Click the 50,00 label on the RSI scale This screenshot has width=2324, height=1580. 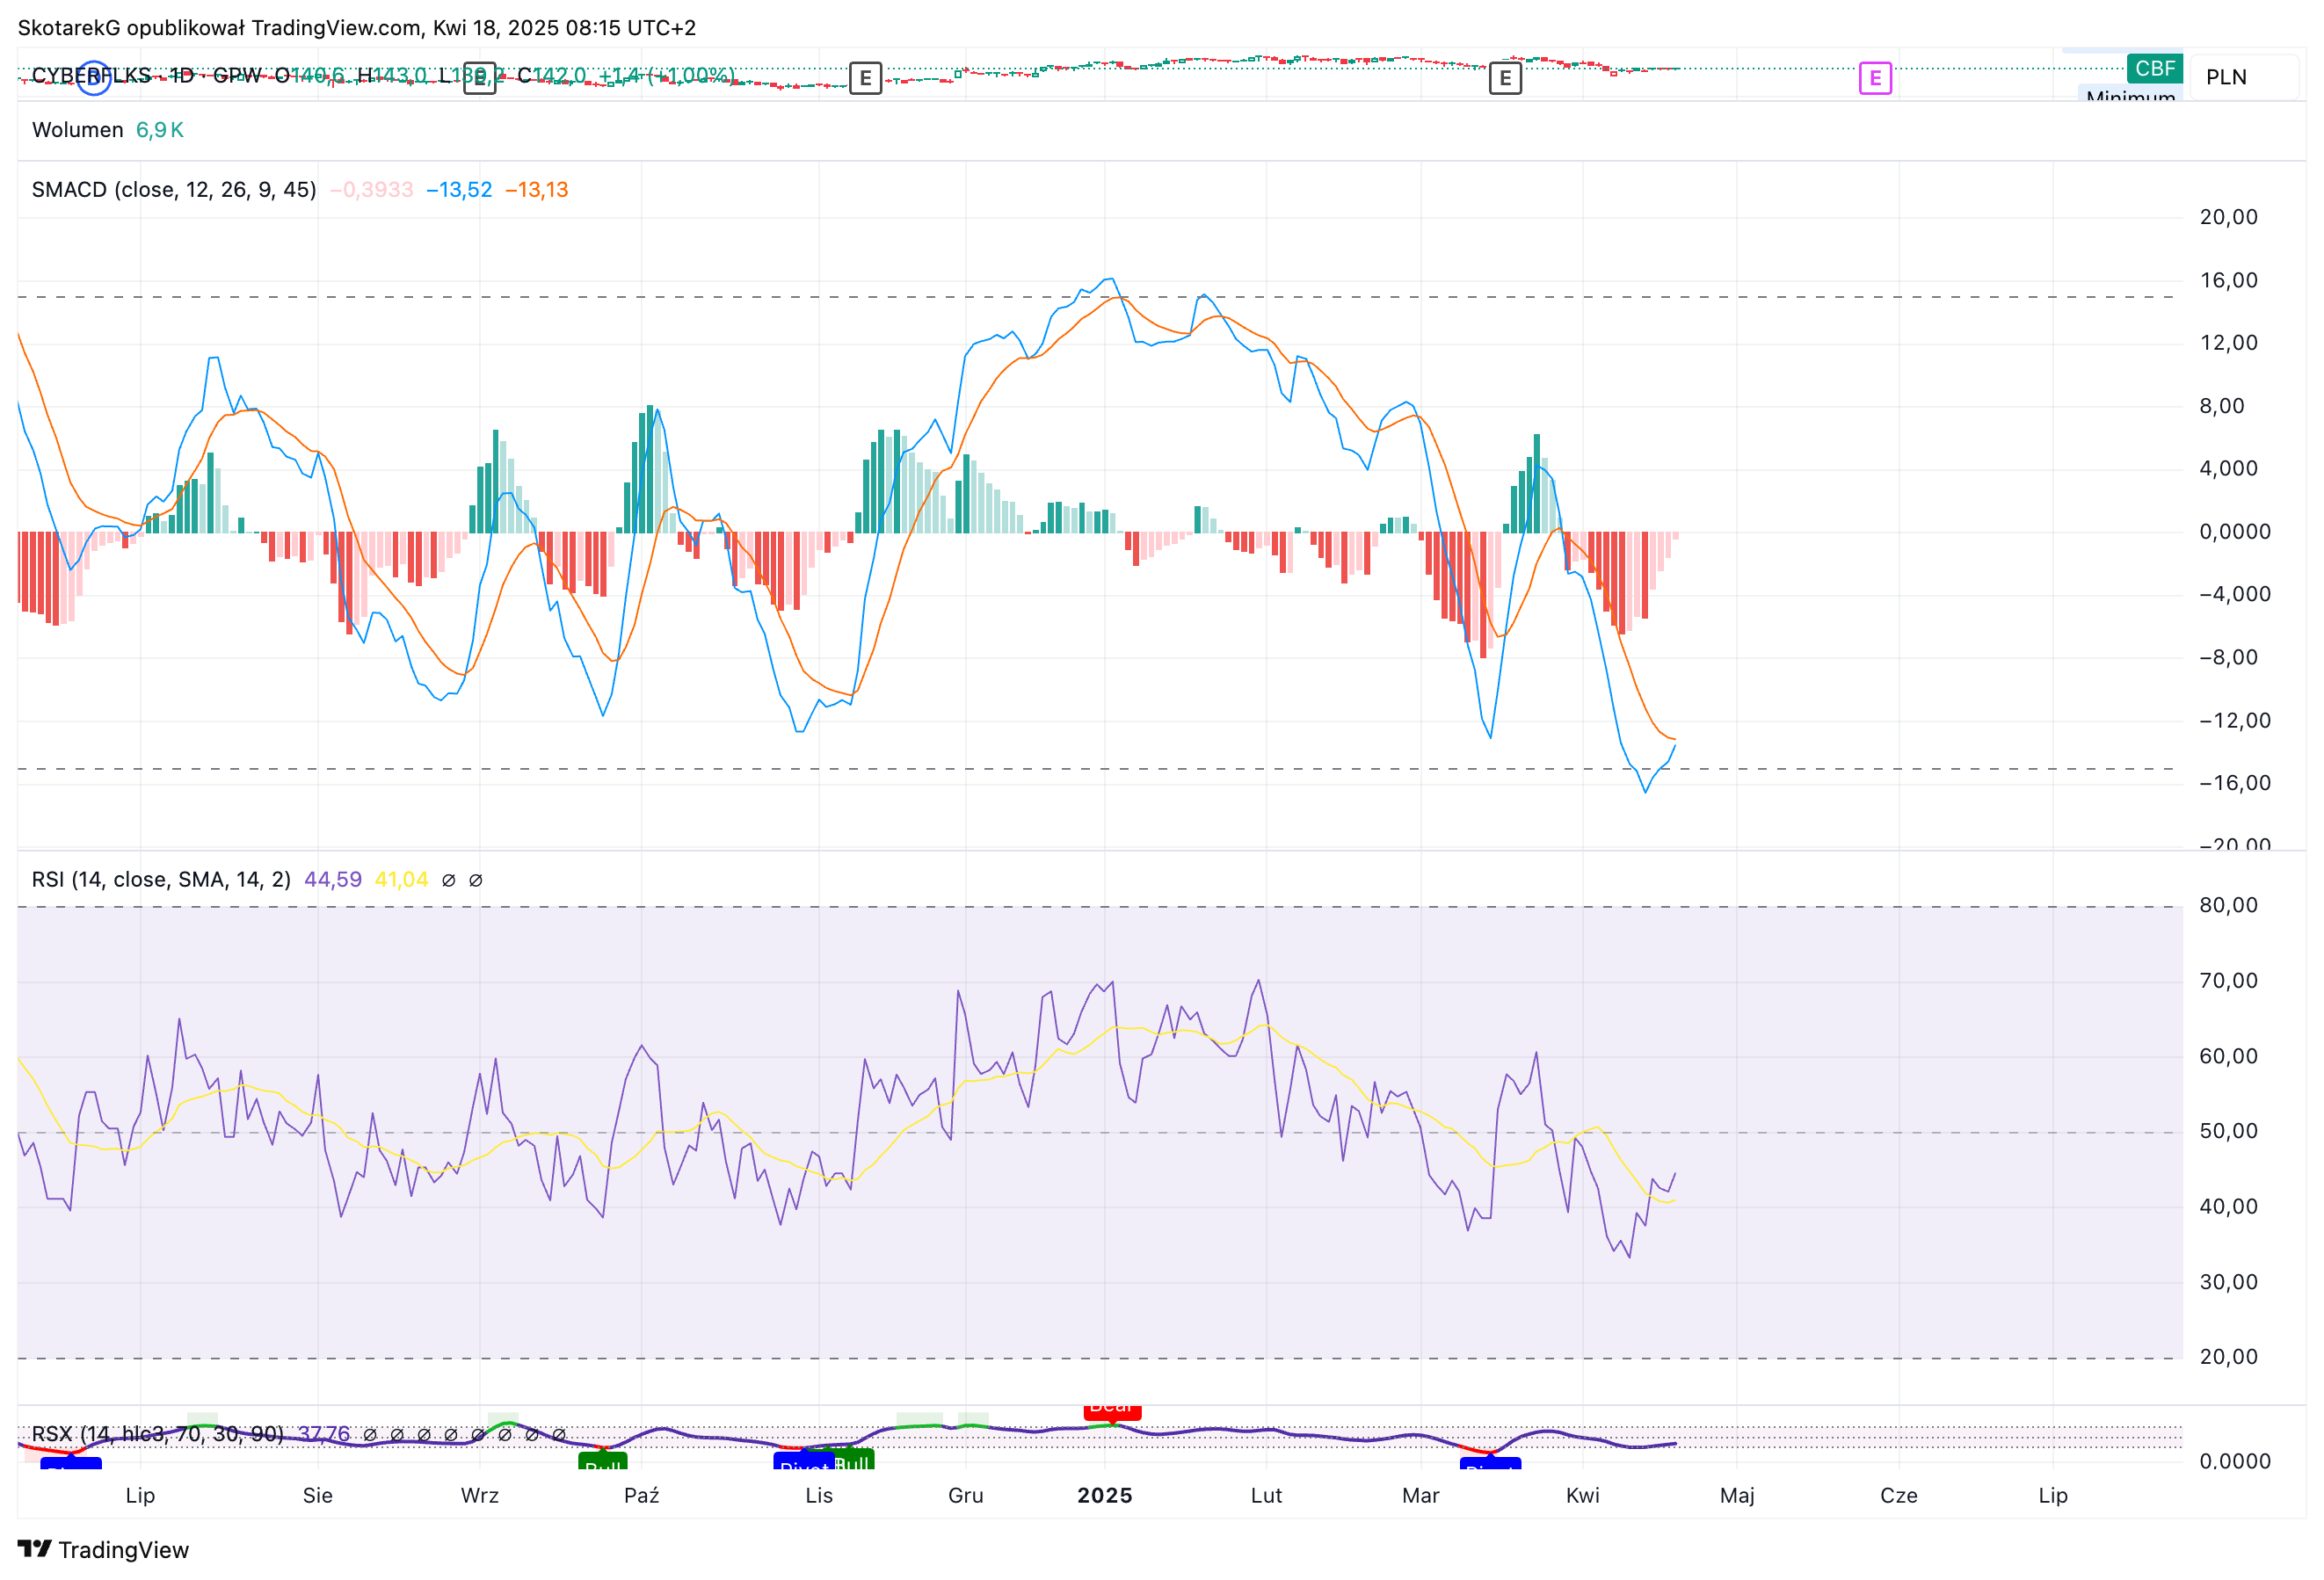2228,1131
